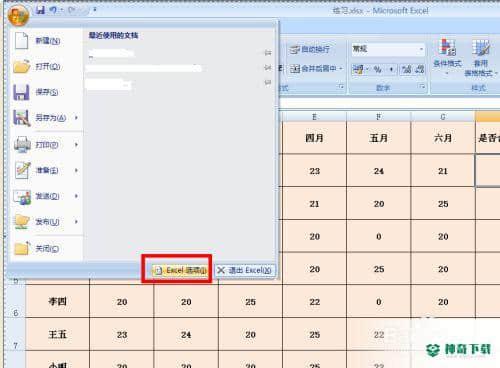Click the round Office button orb
The image size is (500, 368).
(18, 15)
